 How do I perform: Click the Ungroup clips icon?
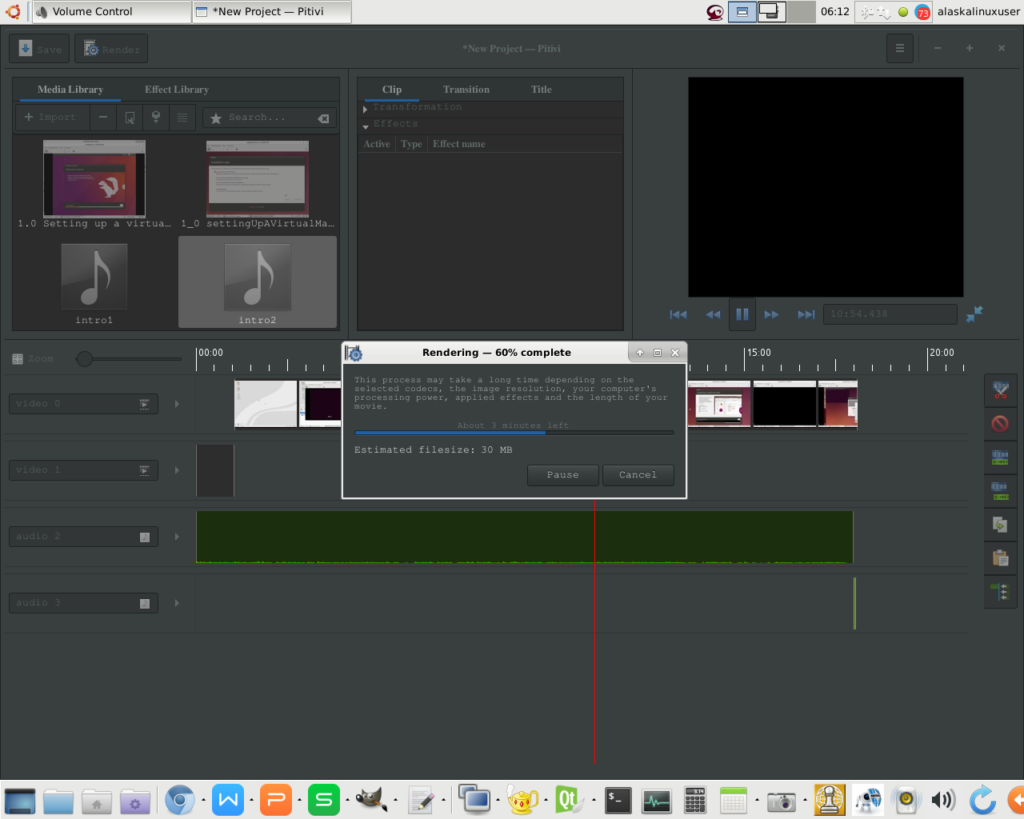coord(999,490)
